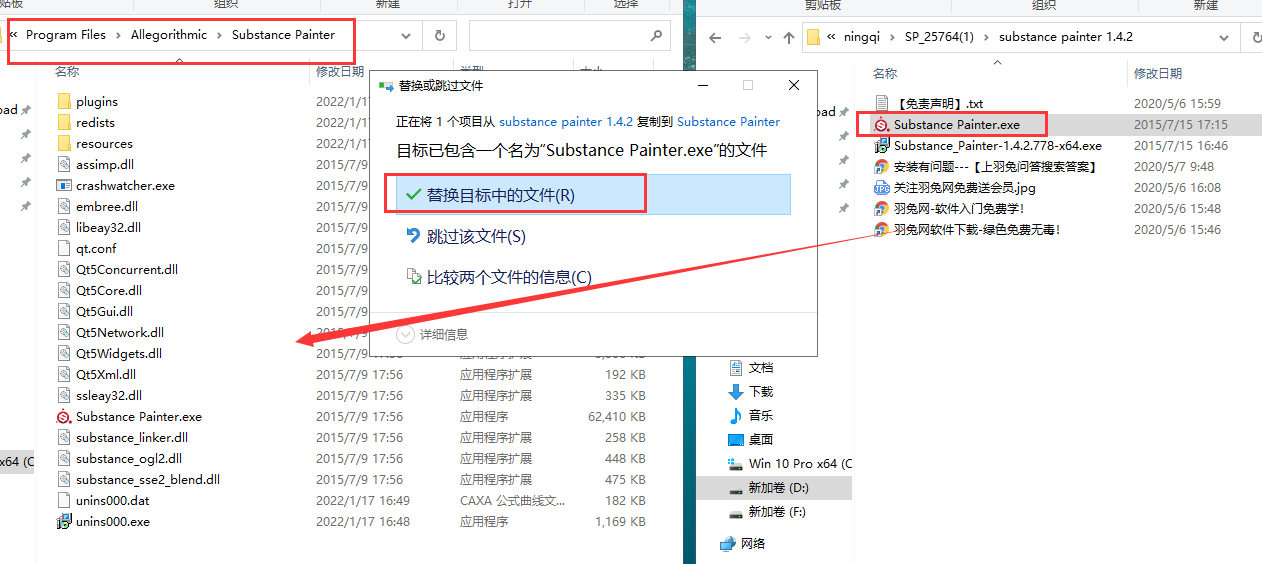Click SP_25764(1) in right breadcrumb

click(938, 37)
